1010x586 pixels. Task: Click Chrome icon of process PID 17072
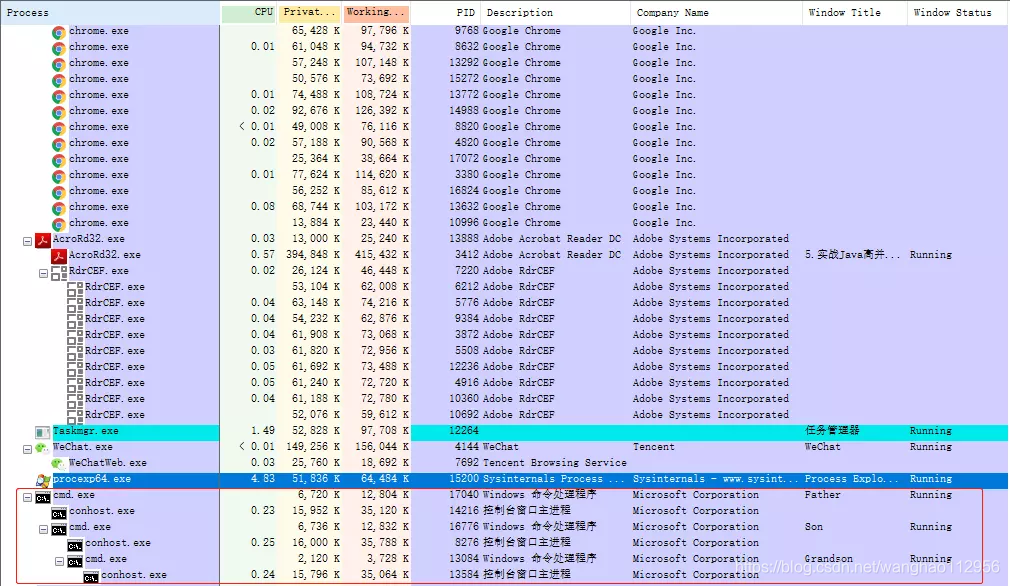tap(59, 160)
